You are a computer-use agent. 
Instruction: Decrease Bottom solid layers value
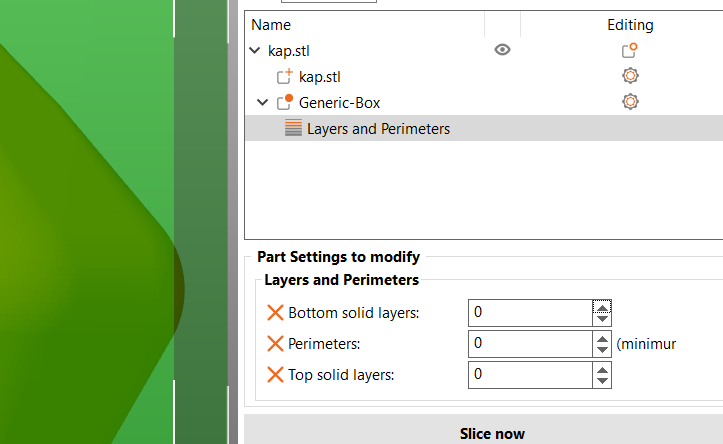(602, 319)
